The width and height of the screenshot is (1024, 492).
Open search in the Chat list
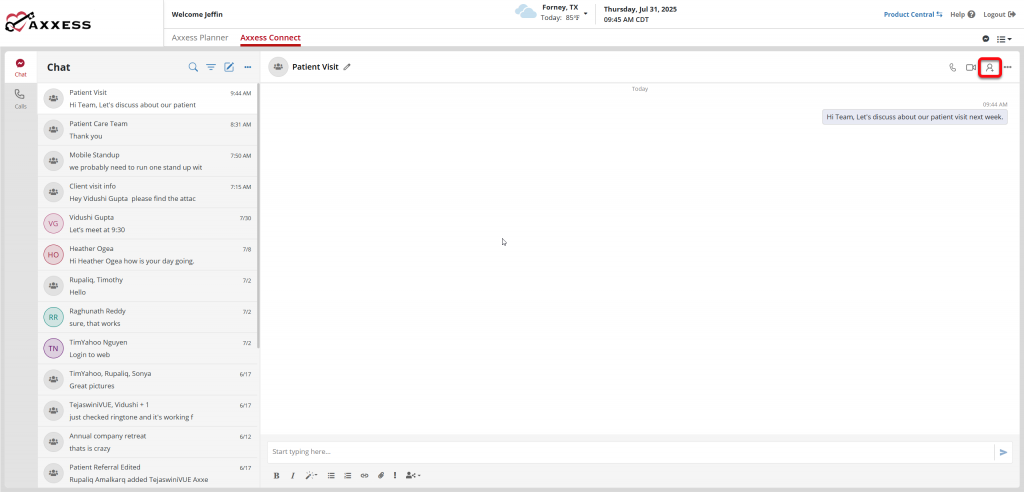(193, 67)
